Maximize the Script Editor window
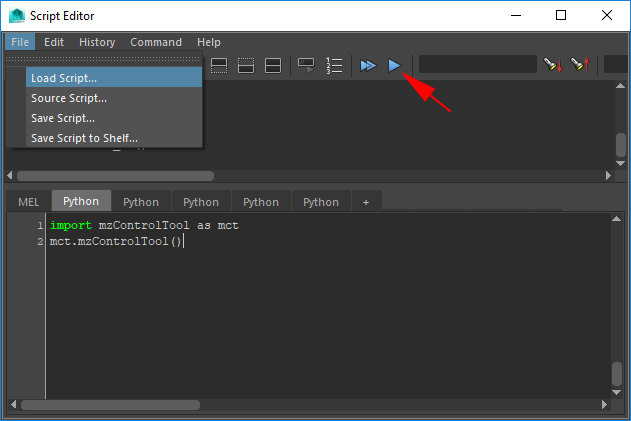The height and width of the screenshot is (421, 631). (561, 15)
